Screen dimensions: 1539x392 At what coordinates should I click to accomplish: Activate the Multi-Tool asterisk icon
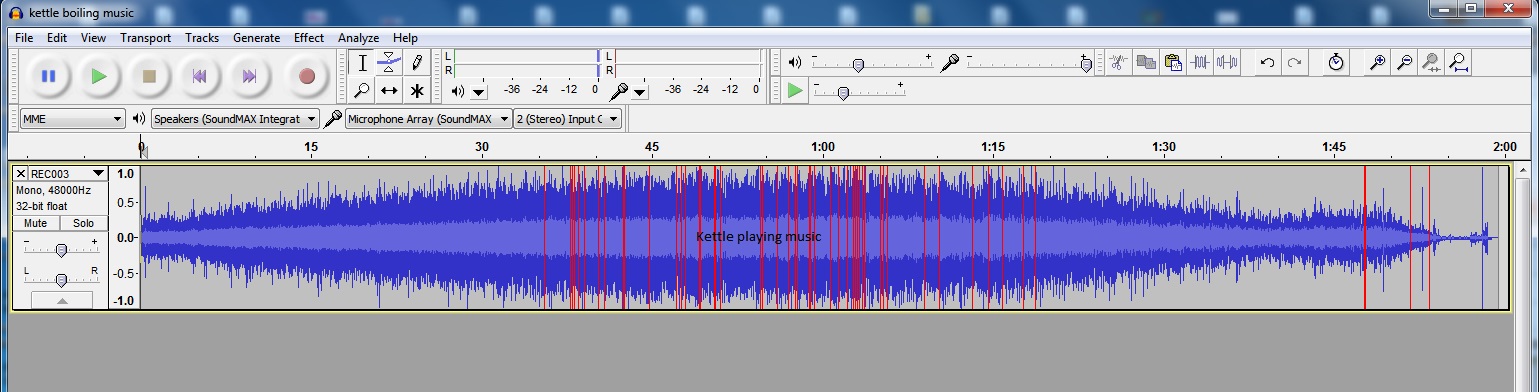pos(417,91)
